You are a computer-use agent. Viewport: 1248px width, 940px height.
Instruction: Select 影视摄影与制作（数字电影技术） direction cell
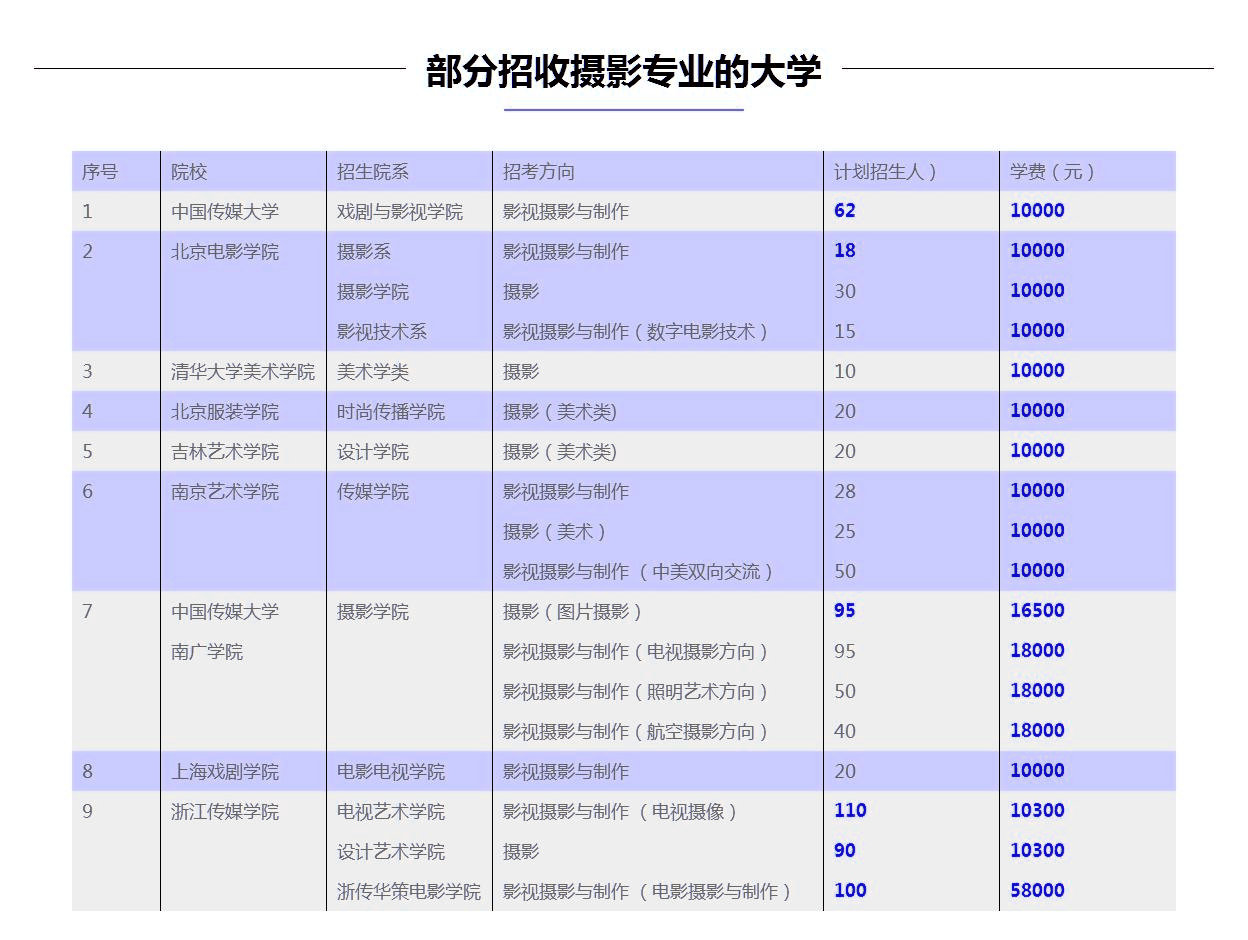click(x=634, y=331)
